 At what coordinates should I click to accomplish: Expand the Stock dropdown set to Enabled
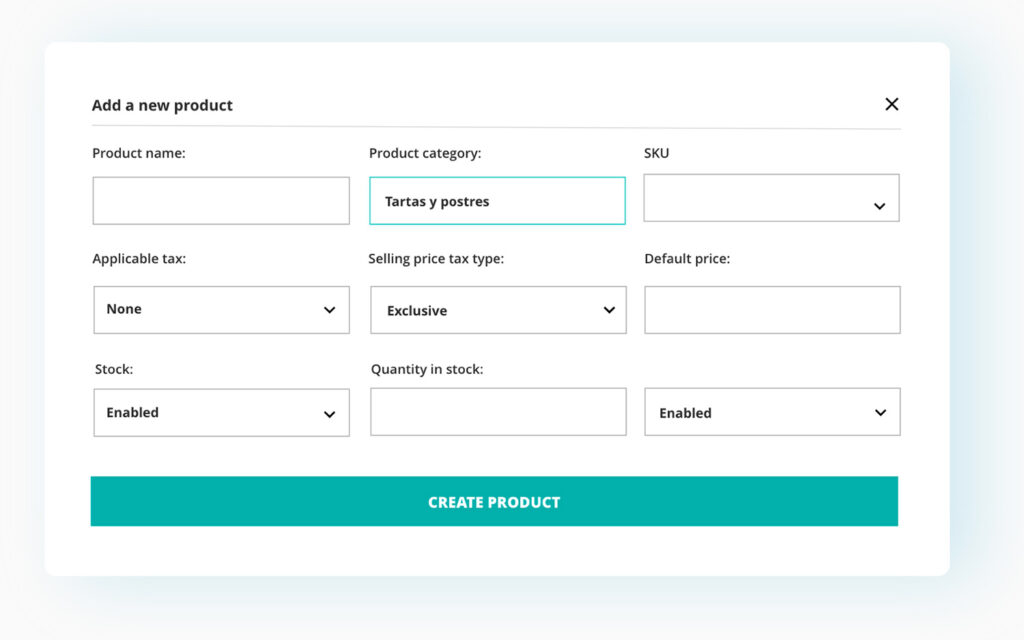coord(221,413)
